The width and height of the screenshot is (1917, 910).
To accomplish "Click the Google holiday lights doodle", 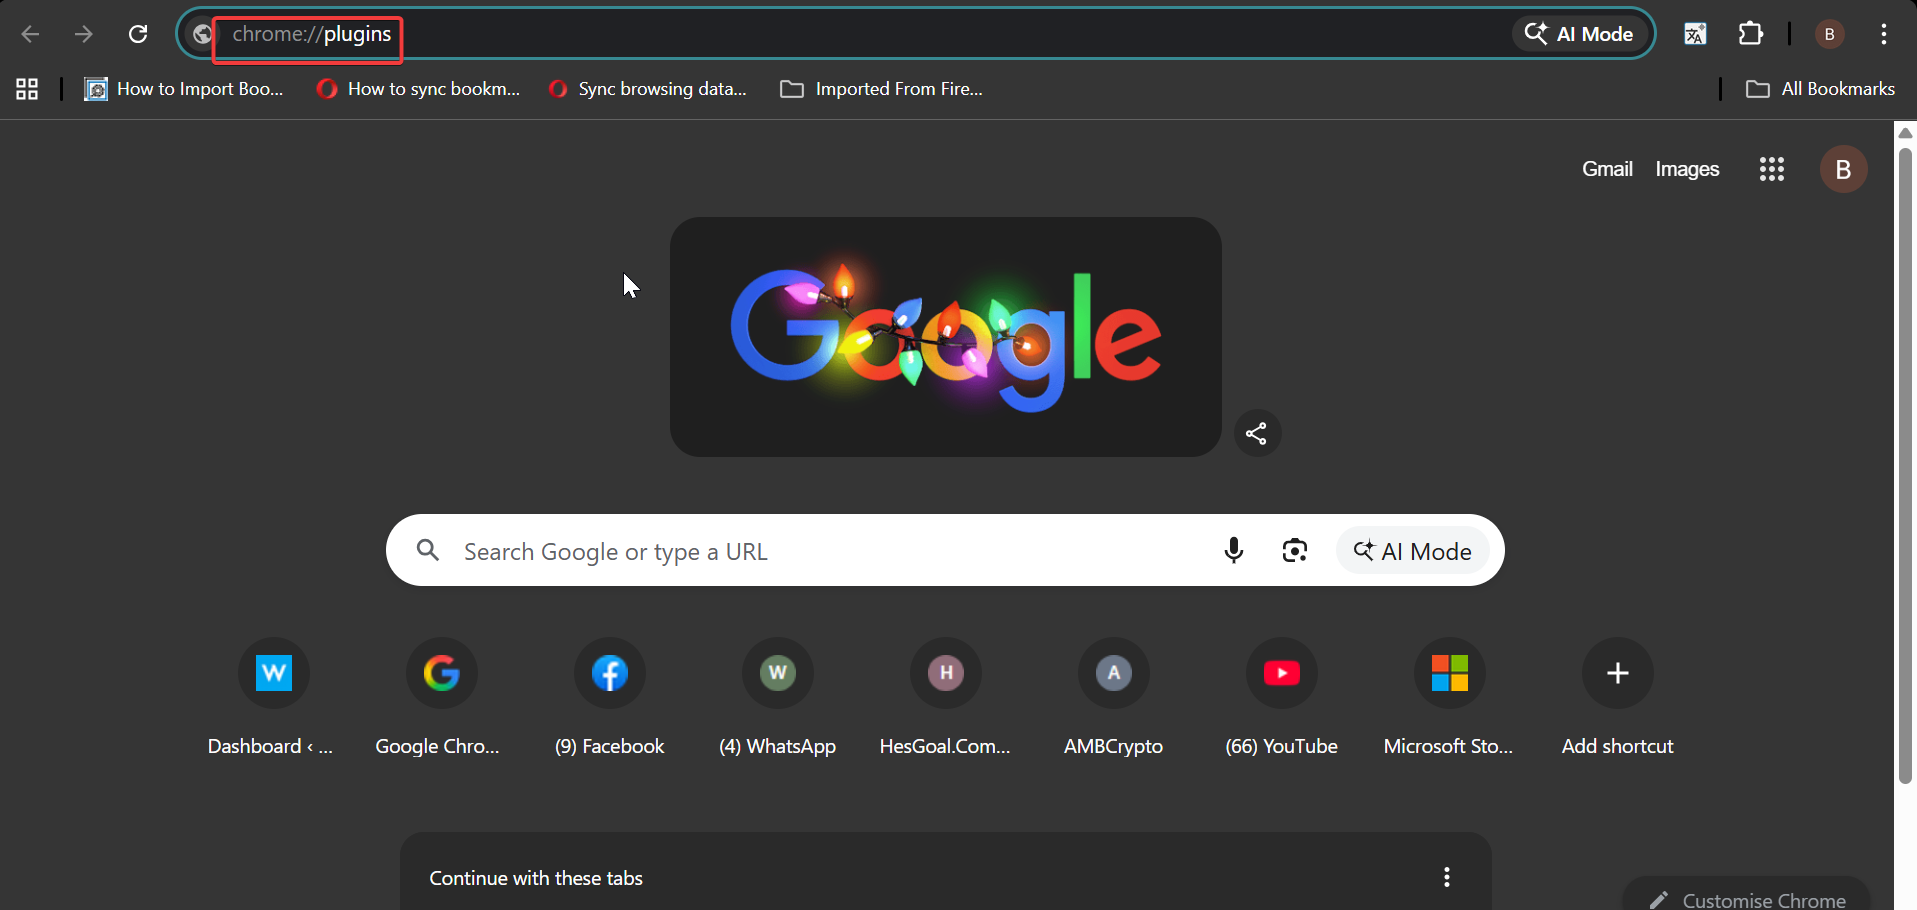I will (x=946, y=337).
